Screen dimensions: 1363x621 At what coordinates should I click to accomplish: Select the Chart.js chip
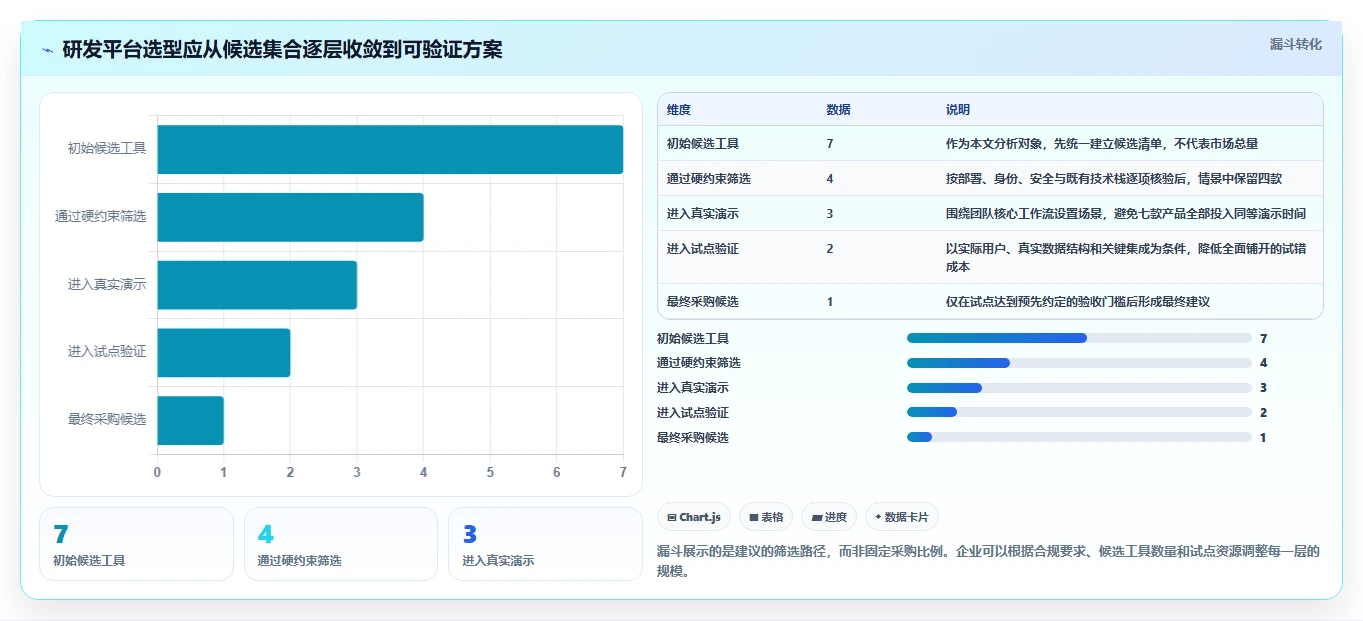click(694, 517)
